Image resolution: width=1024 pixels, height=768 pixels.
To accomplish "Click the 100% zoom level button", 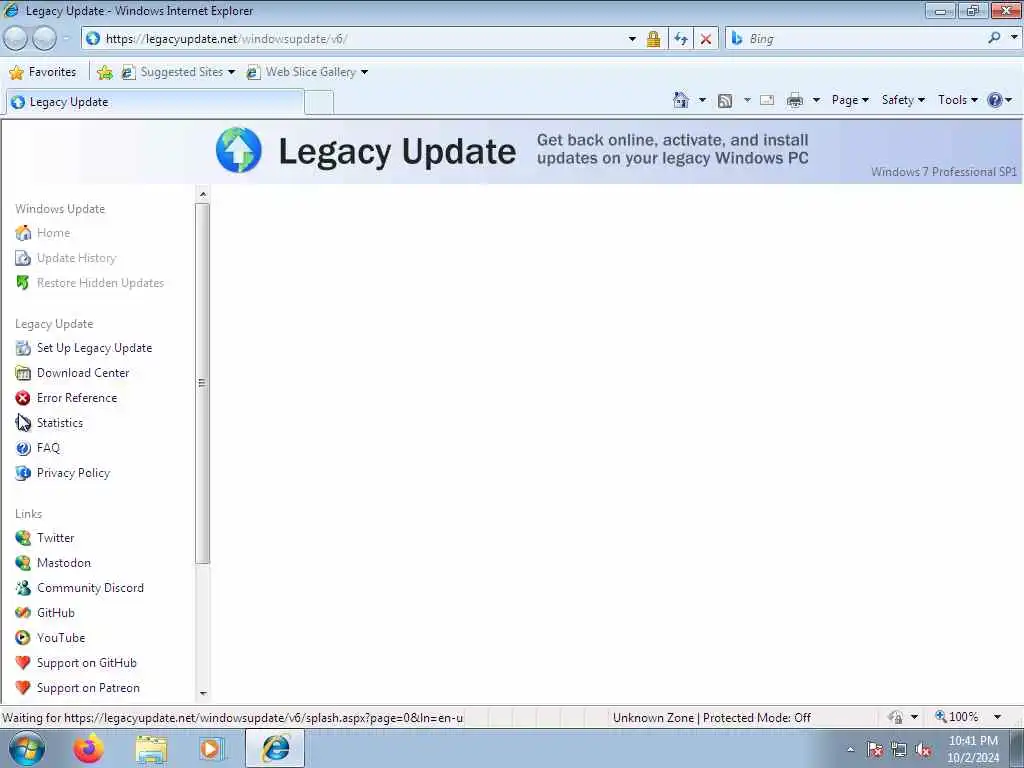I will pyautogui.click(x=957, y=717).
